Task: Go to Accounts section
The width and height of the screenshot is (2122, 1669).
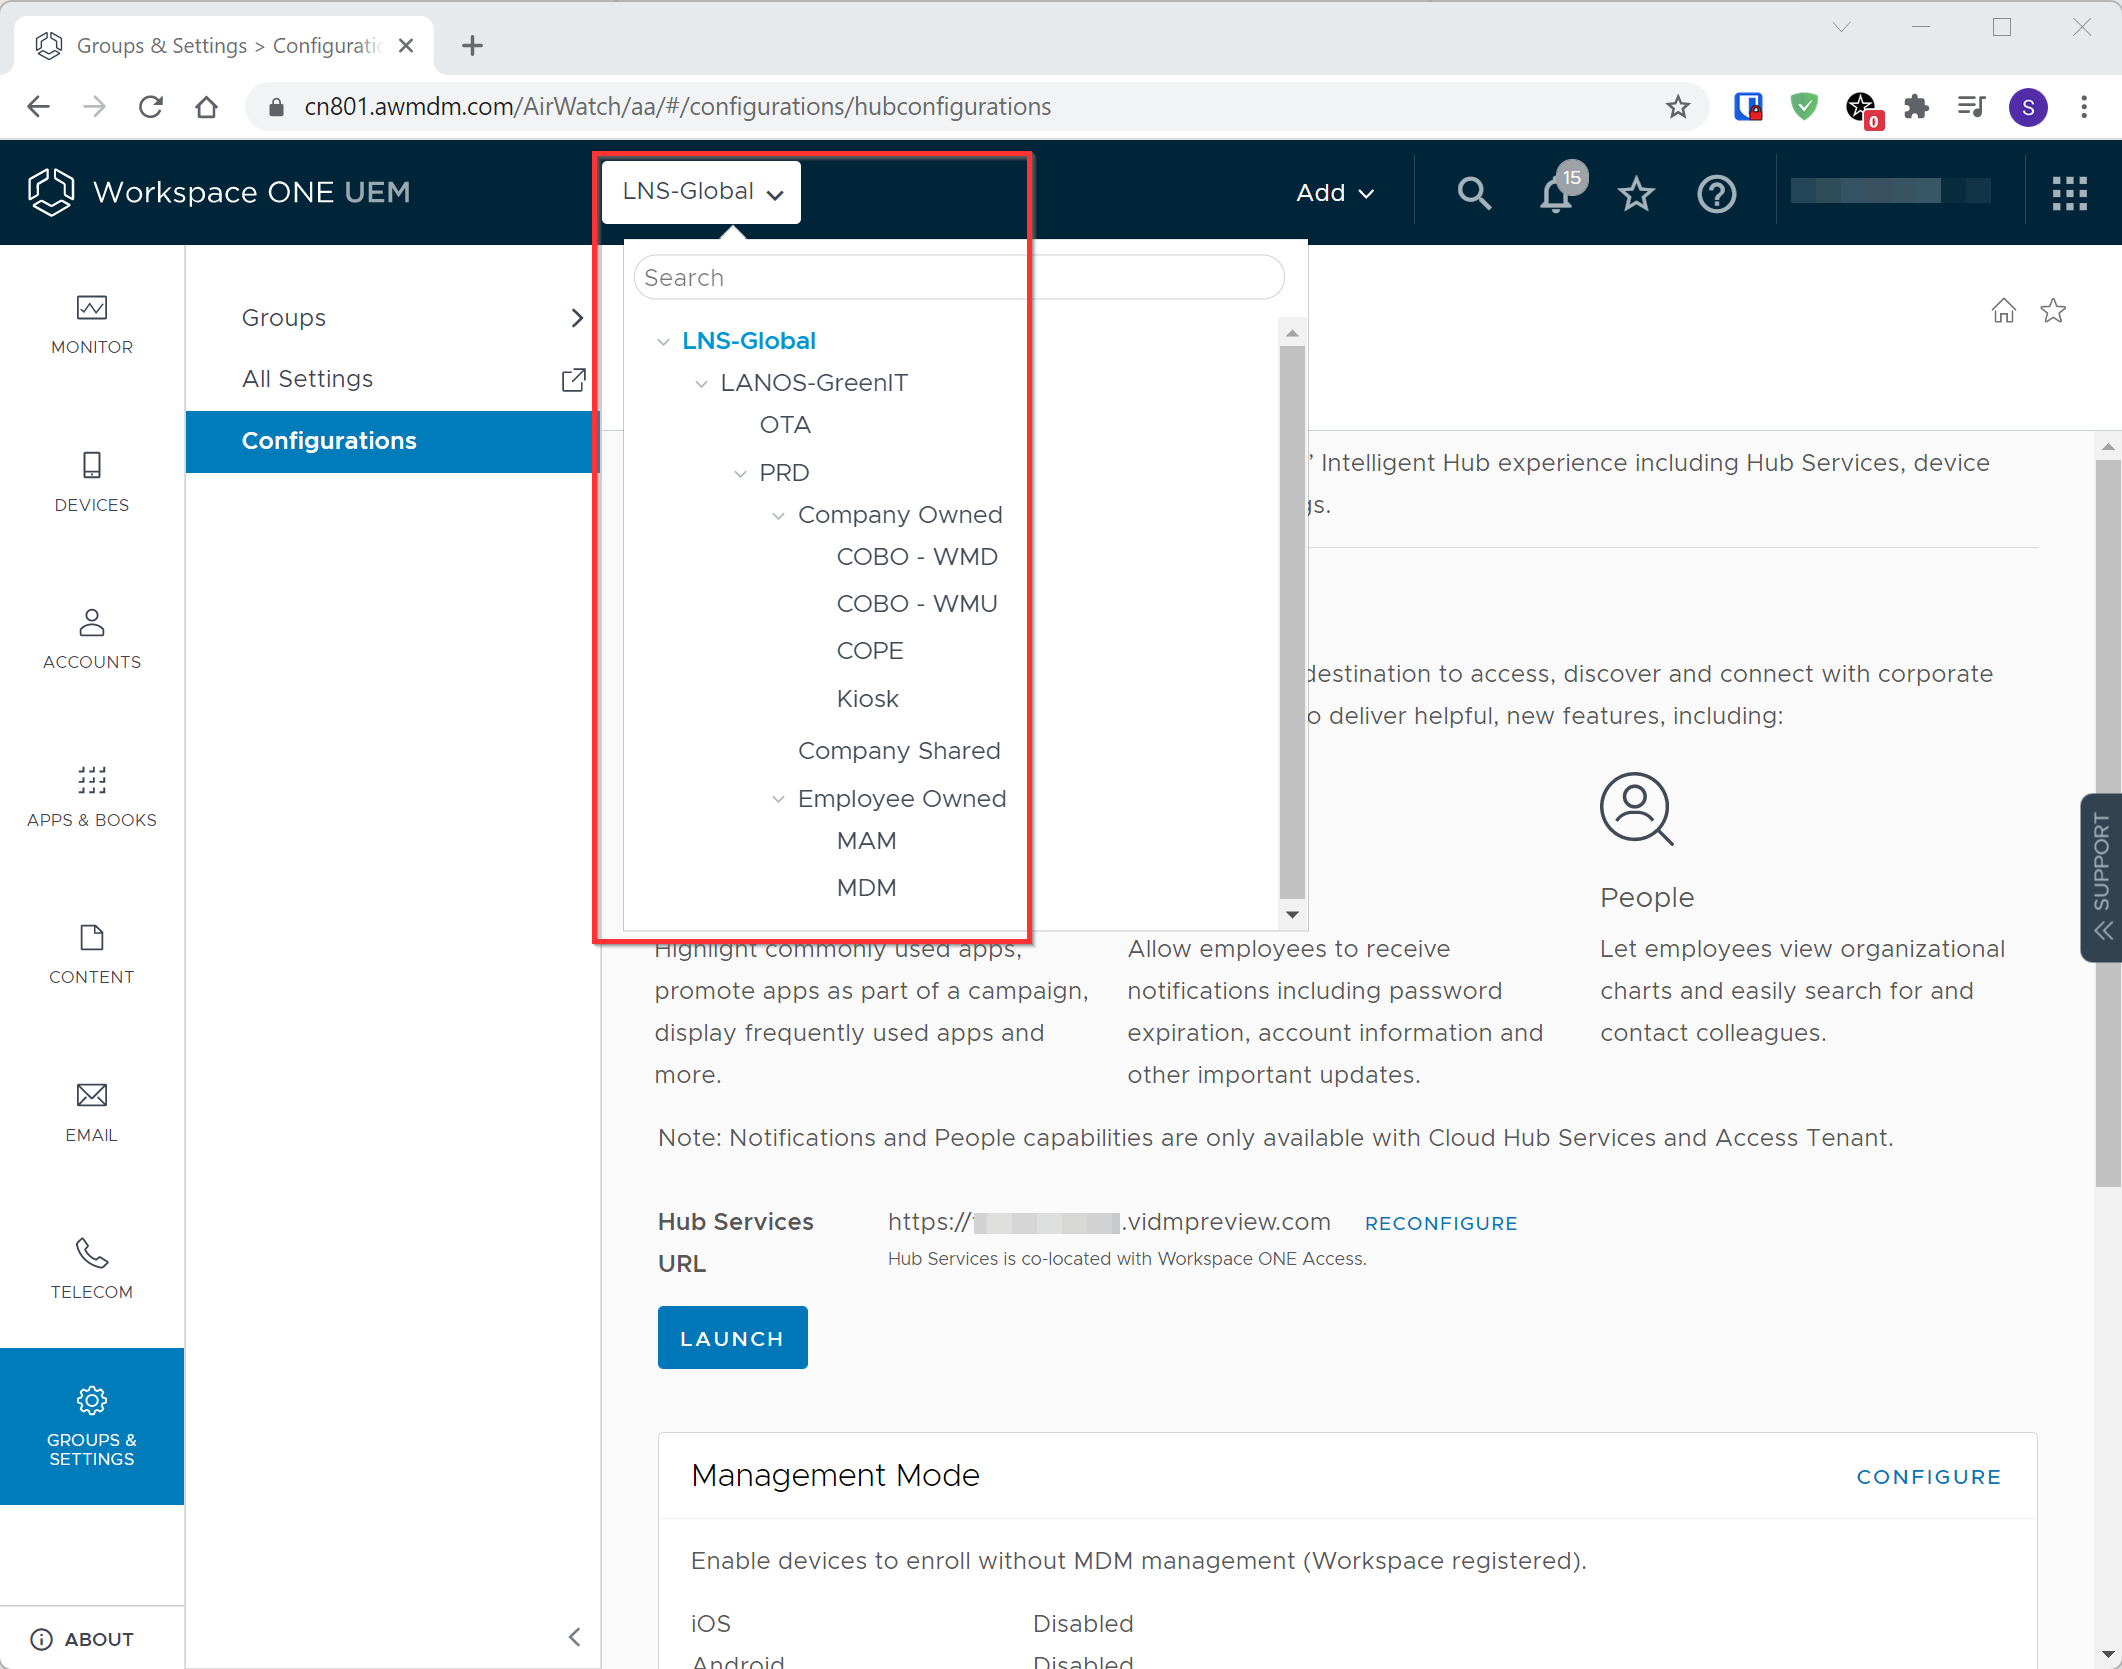Action: click(92, 639)
